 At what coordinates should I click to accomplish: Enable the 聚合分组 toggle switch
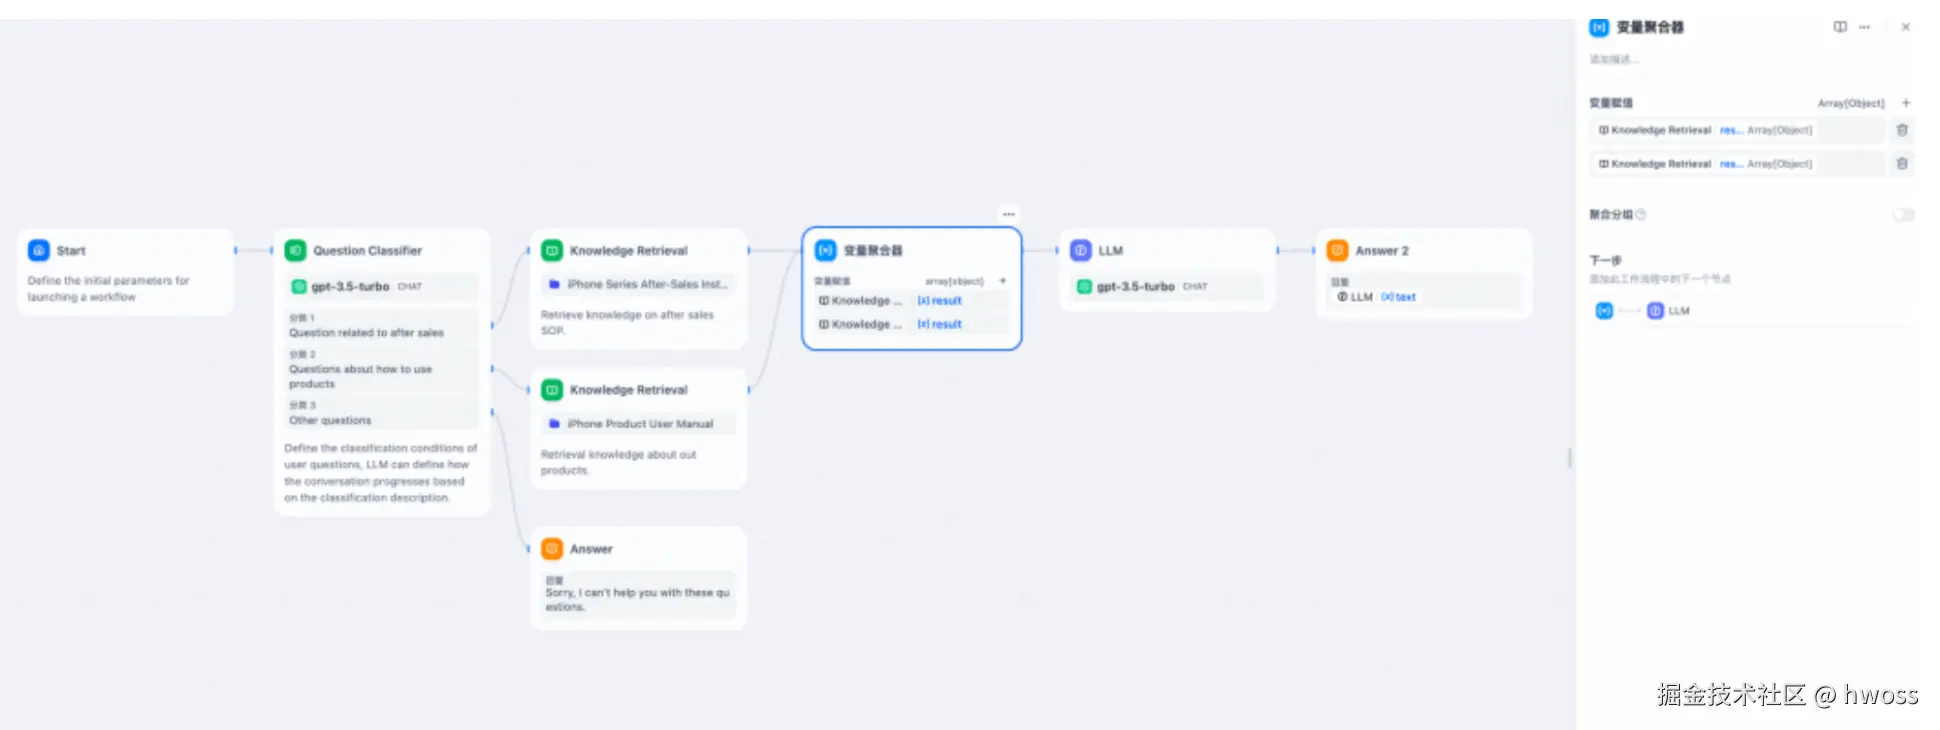click(x=1902, y=215)
